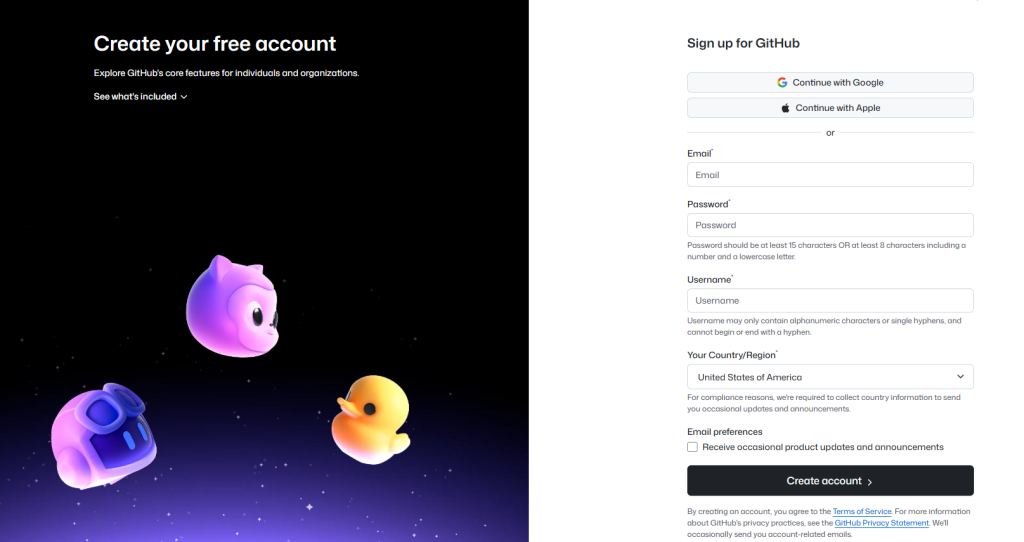Click the Google logo icon
Image resolution: width=1024 pixels, height=542 pixels.
point(782,83)
